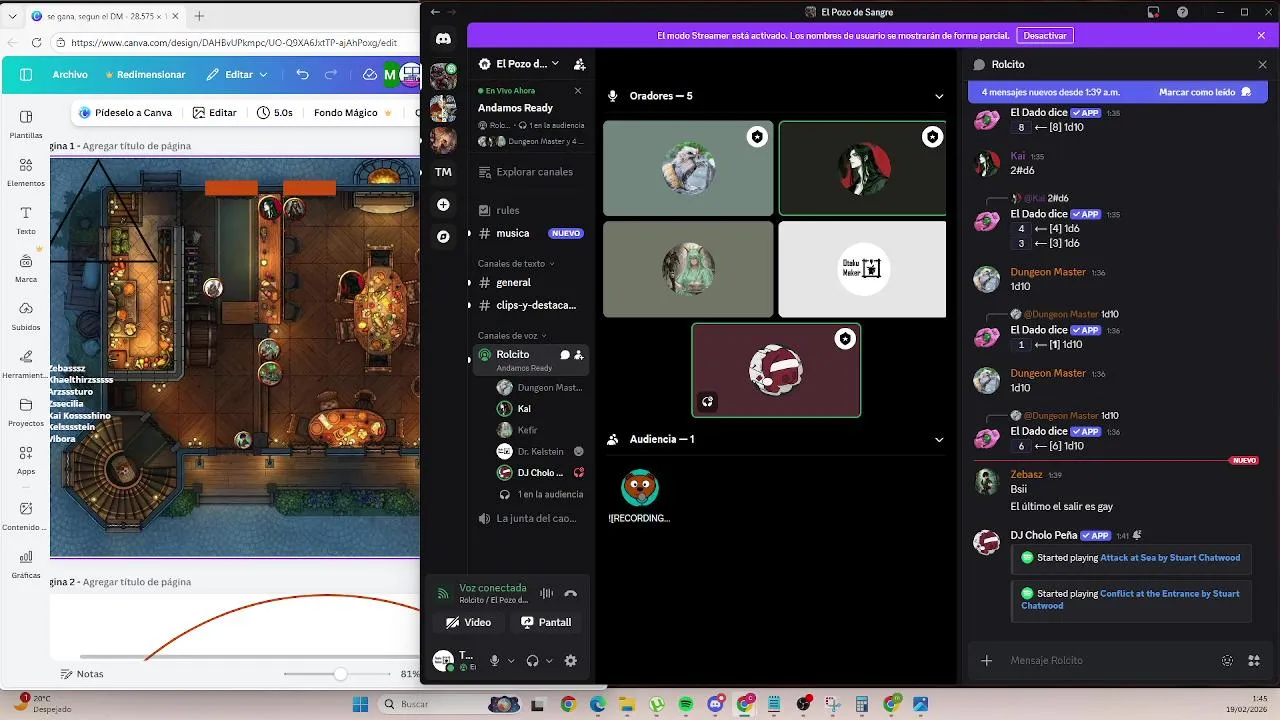
Task: Collapse the Audiencia section
Action: point(938,439)
